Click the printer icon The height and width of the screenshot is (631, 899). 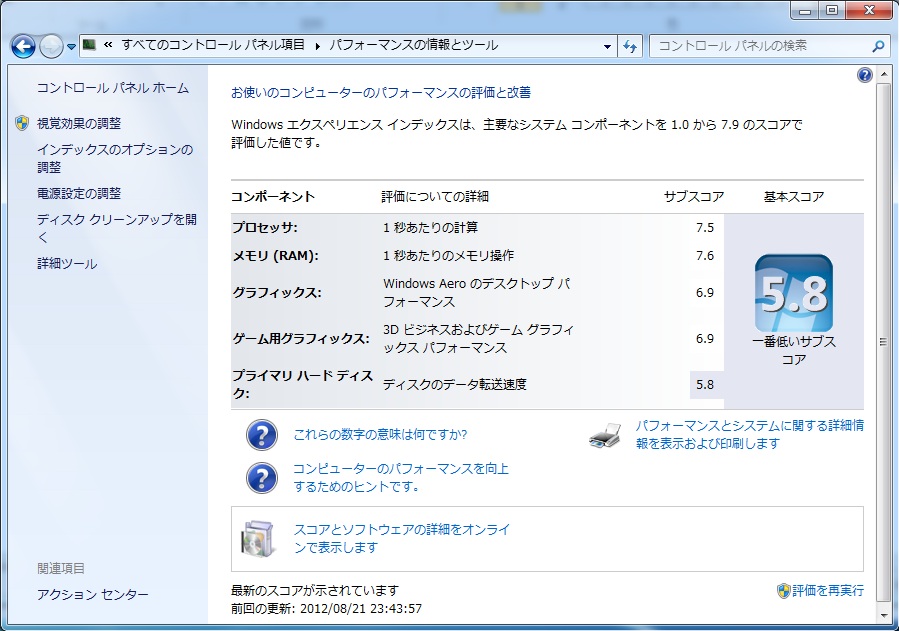click(605, 436)
